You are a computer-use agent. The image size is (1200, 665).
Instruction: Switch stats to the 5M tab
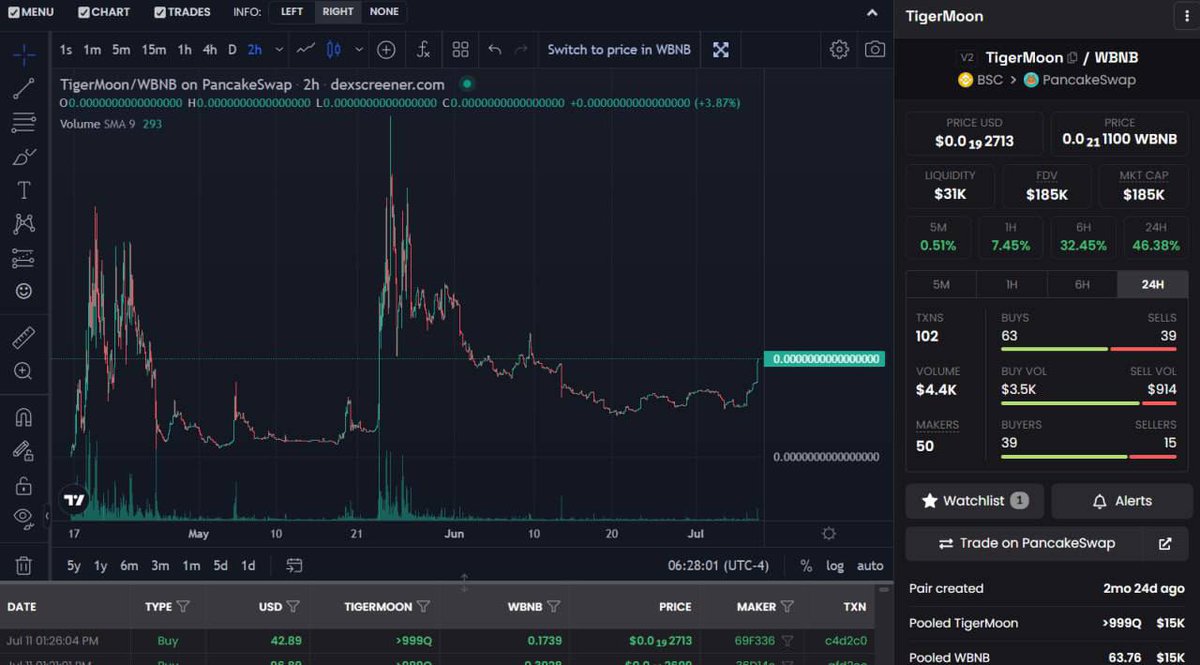click(941, 284)
